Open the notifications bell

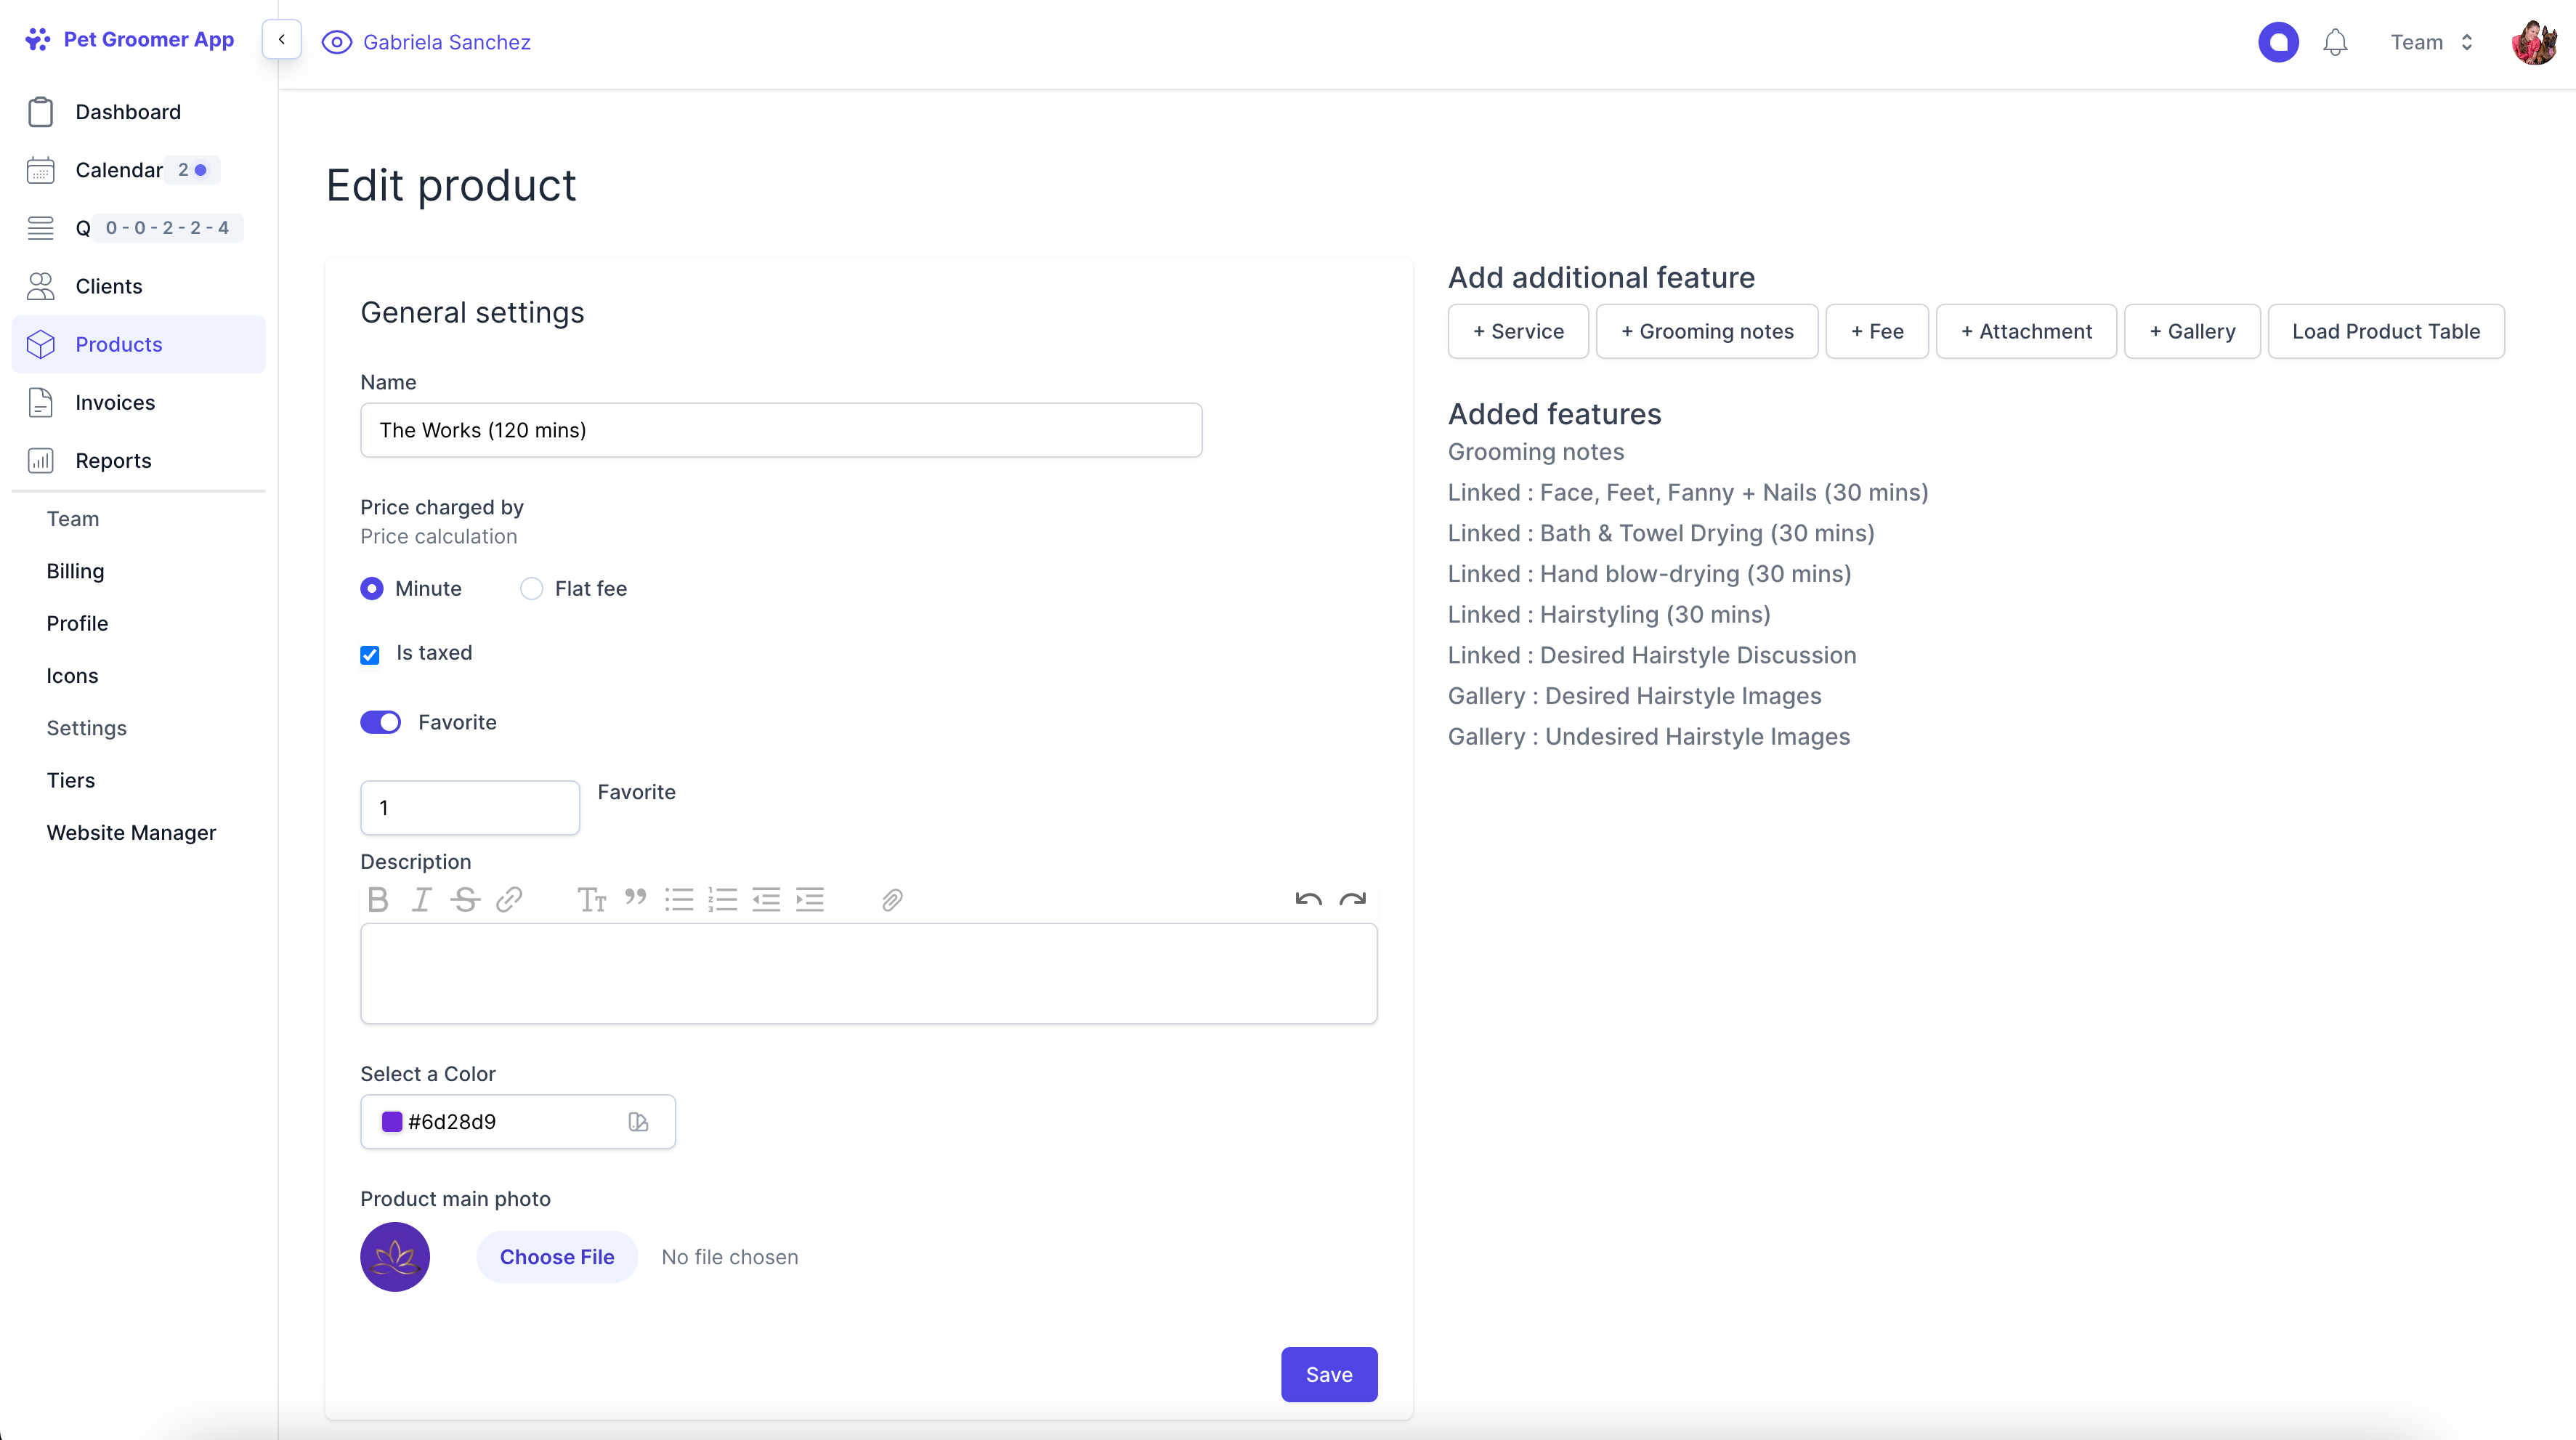[x=2335, y=42]
